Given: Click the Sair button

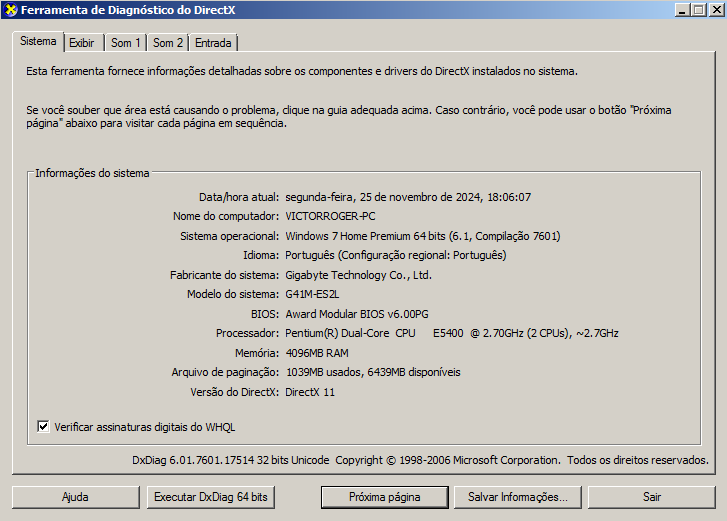Looking at the screenshot, I should point(651,497).
